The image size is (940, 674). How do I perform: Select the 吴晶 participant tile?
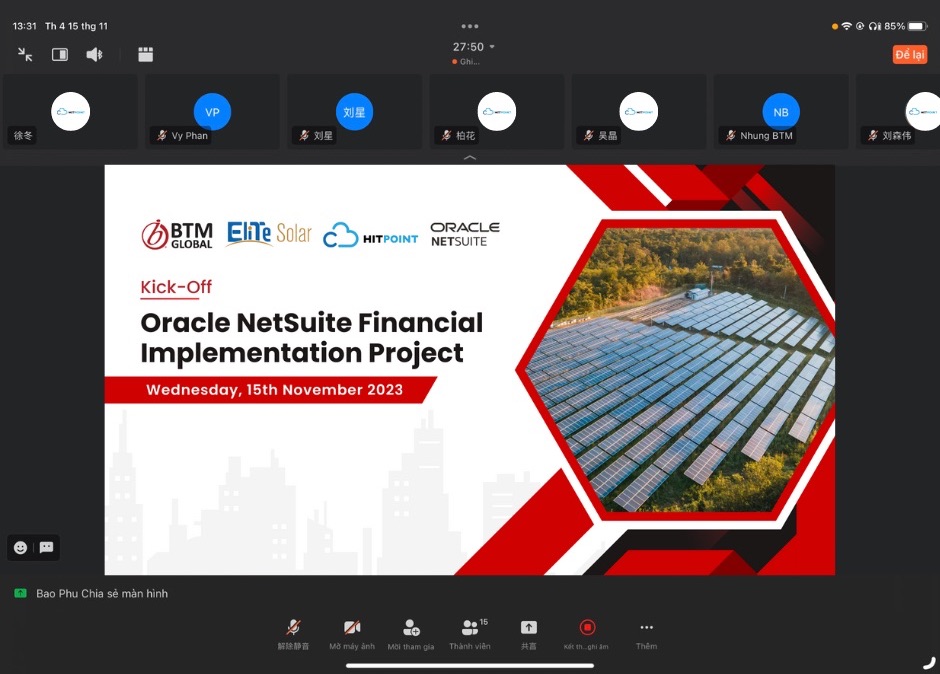coord(638,112)
